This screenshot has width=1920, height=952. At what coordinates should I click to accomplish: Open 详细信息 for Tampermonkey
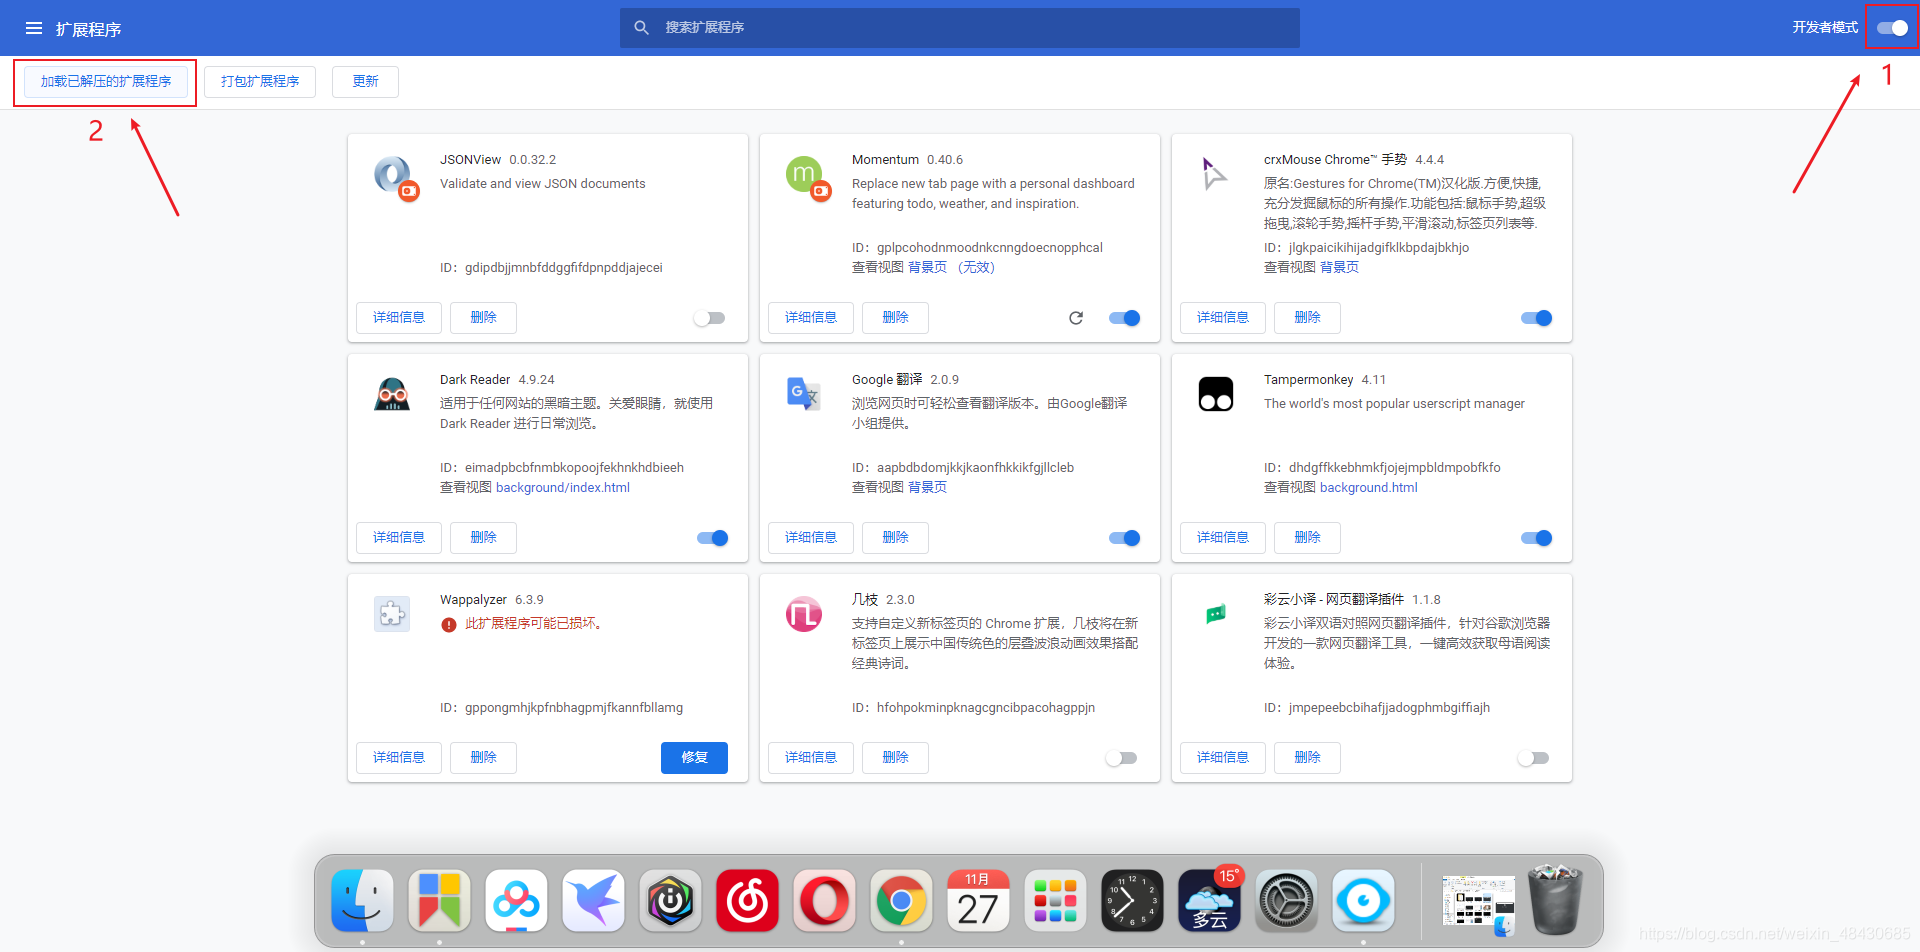click(1223, 537)
